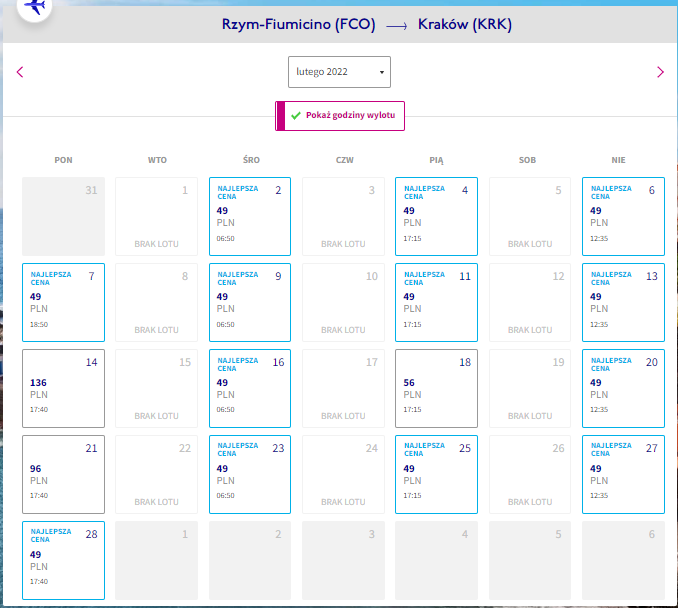Click the PIĄ weekday header
The width and height of the screenshot is (678, 608).
[x=436, y=160]
